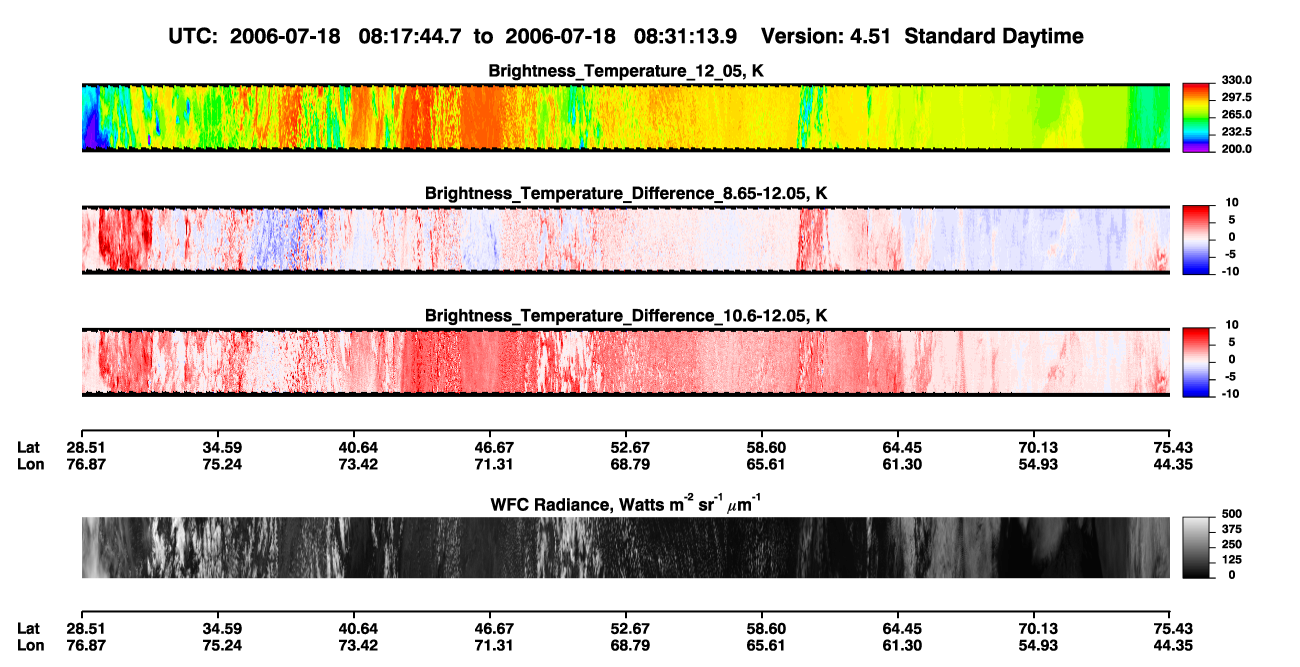Click longitude 54.93 on the axis under the 10.6-12.05 panel
This screenshot has width=1300, height=667.
coord(1039,464)
